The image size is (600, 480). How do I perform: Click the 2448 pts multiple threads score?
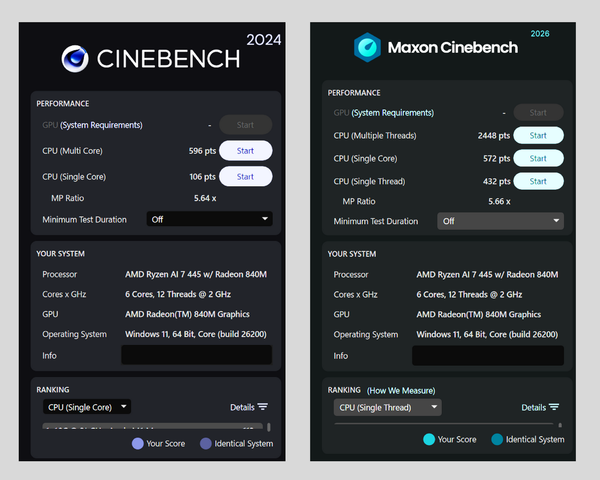pyautogui.click(x=494, y=136)
